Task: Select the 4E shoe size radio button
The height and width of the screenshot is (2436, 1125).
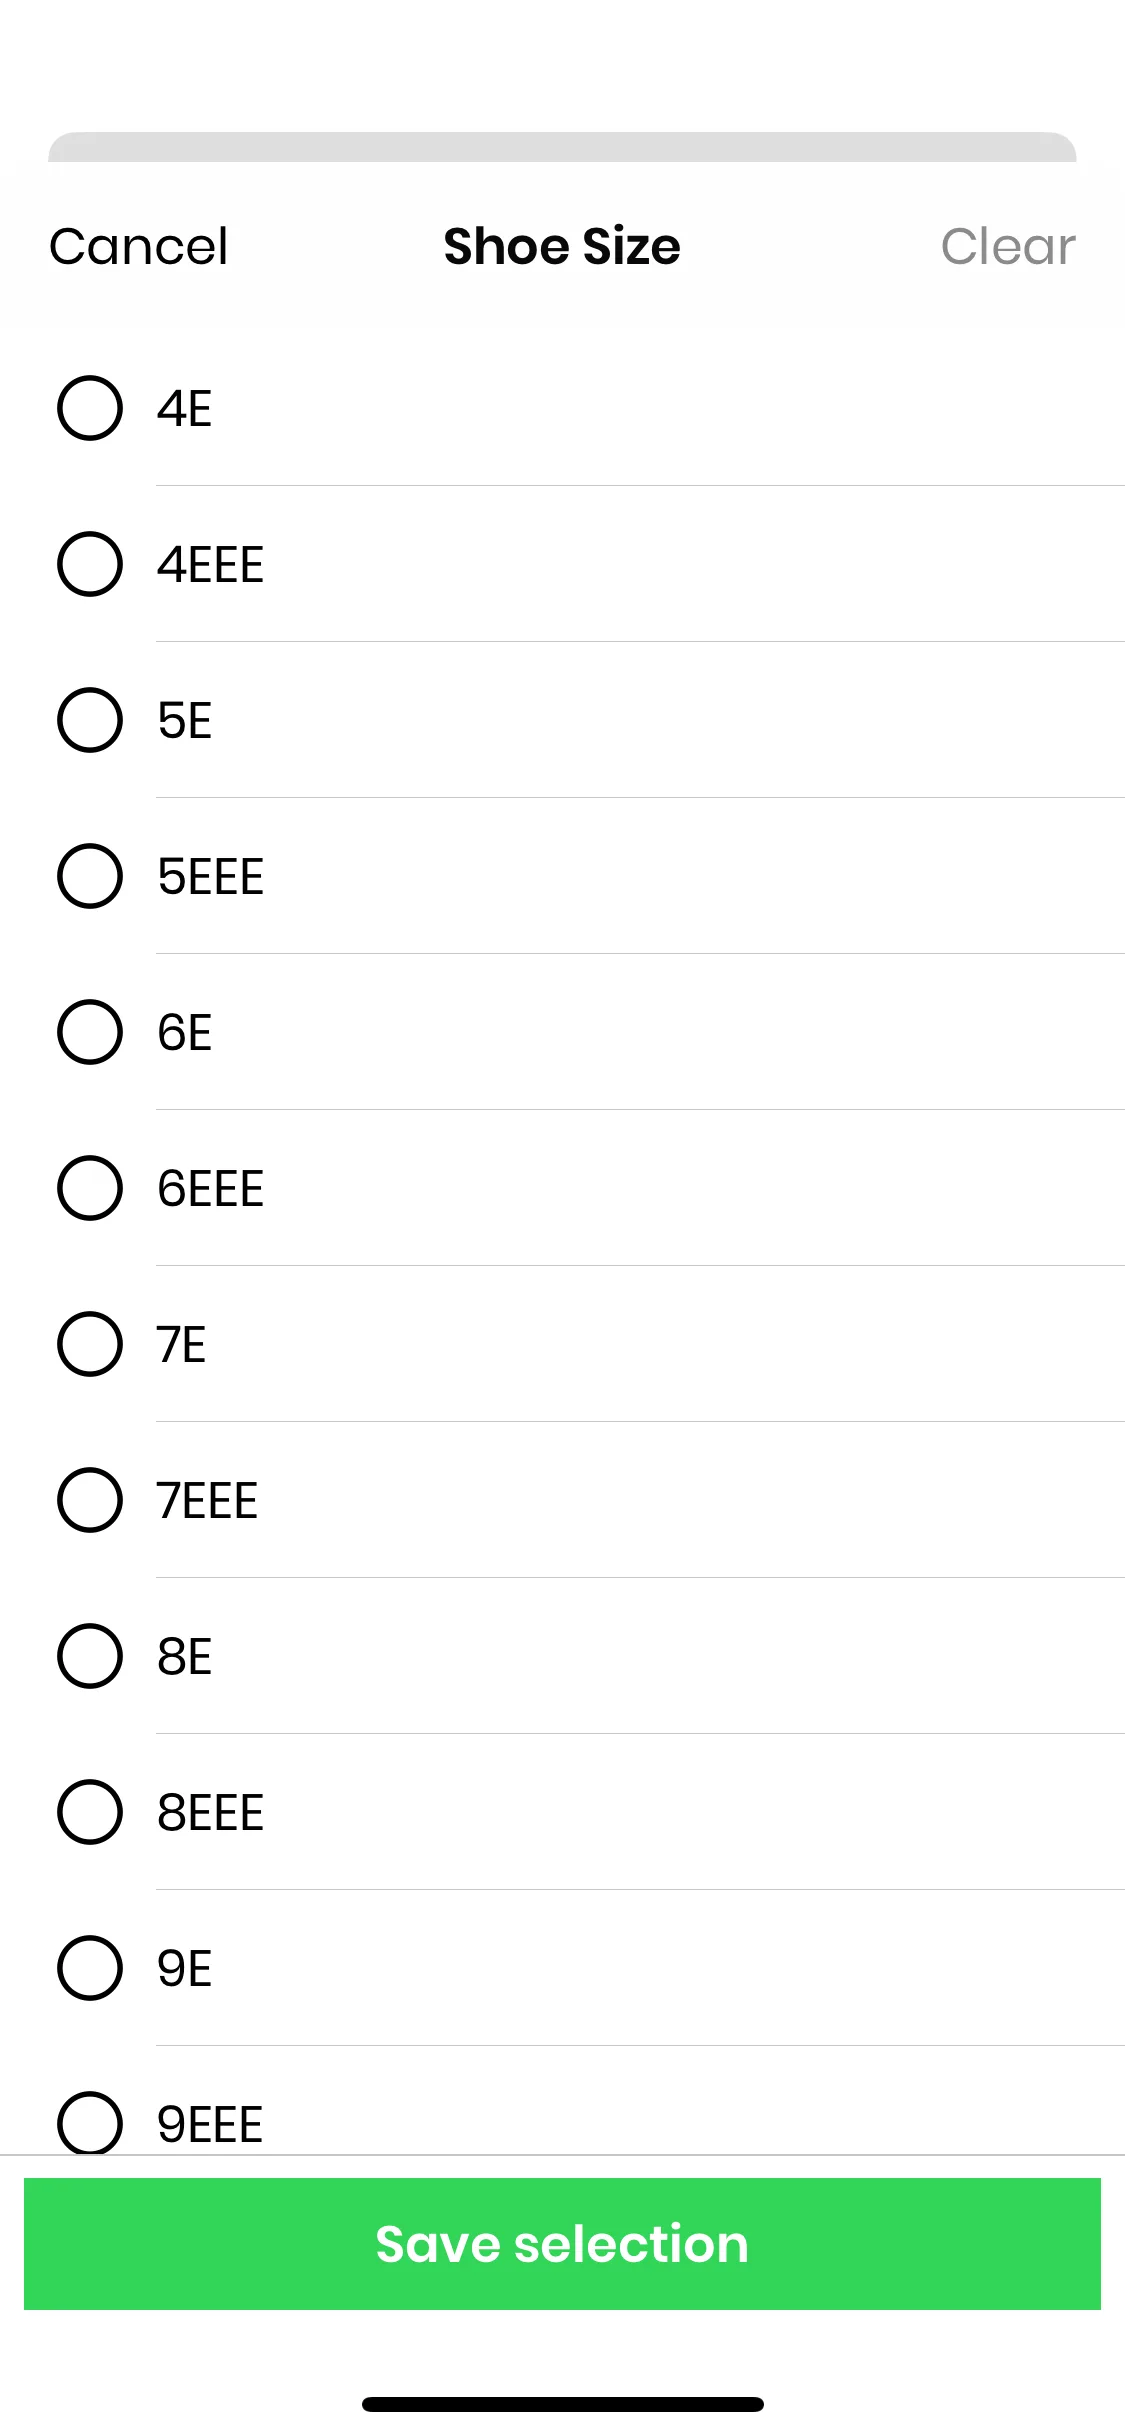Action: click(90, 408)
